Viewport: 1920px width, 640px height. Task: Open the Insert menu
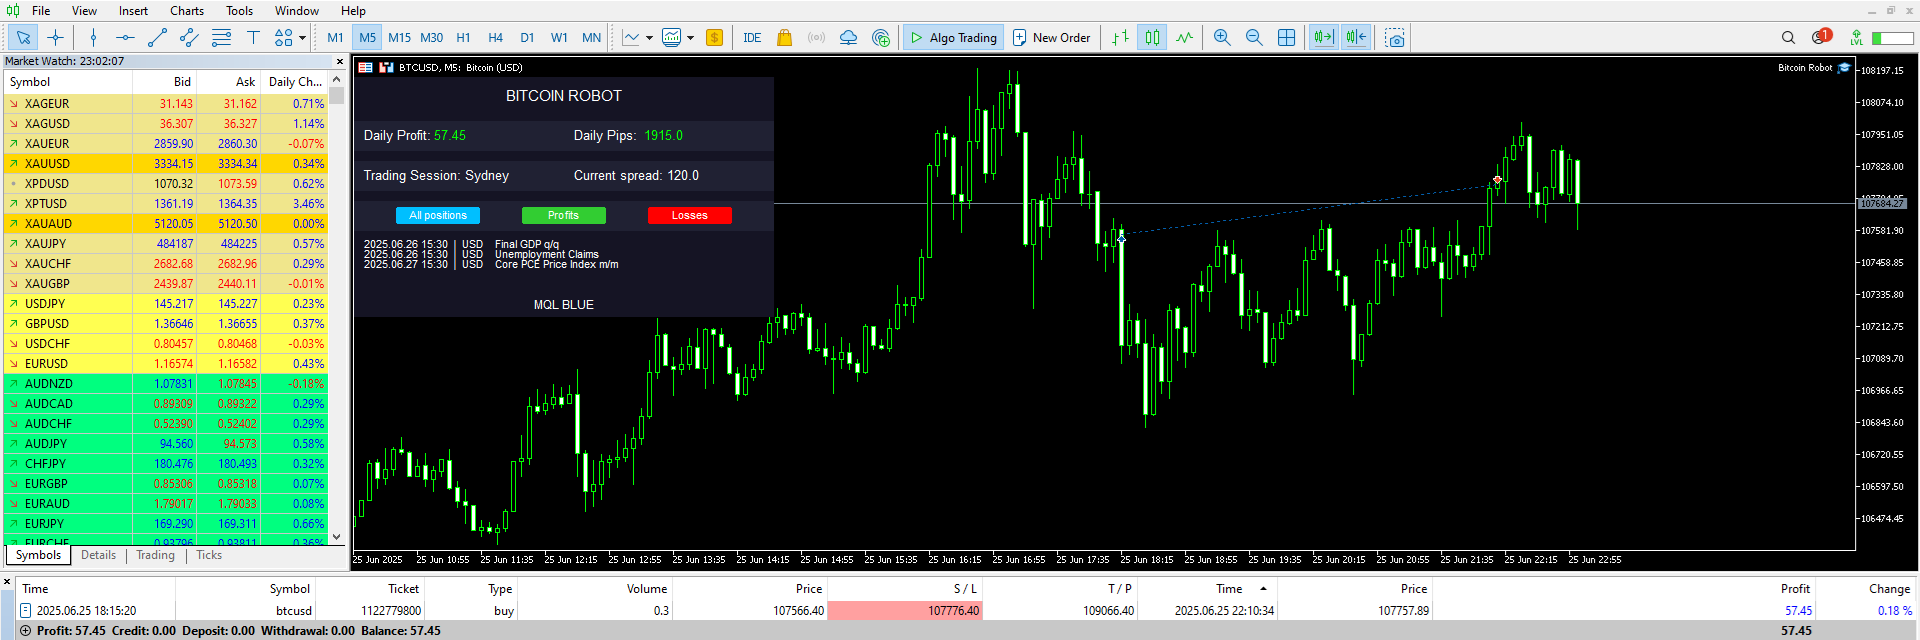[133, 11]
